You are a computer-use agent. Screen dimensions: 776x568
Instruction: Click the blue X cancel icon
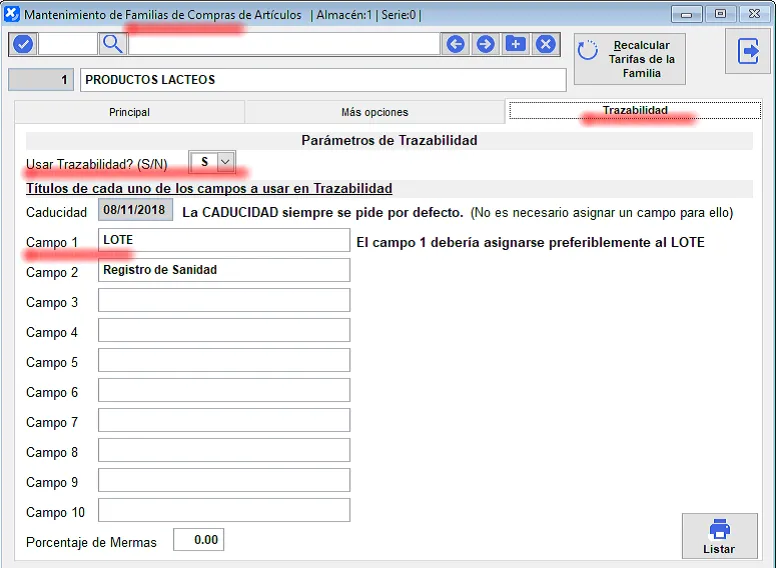[545, 44]
